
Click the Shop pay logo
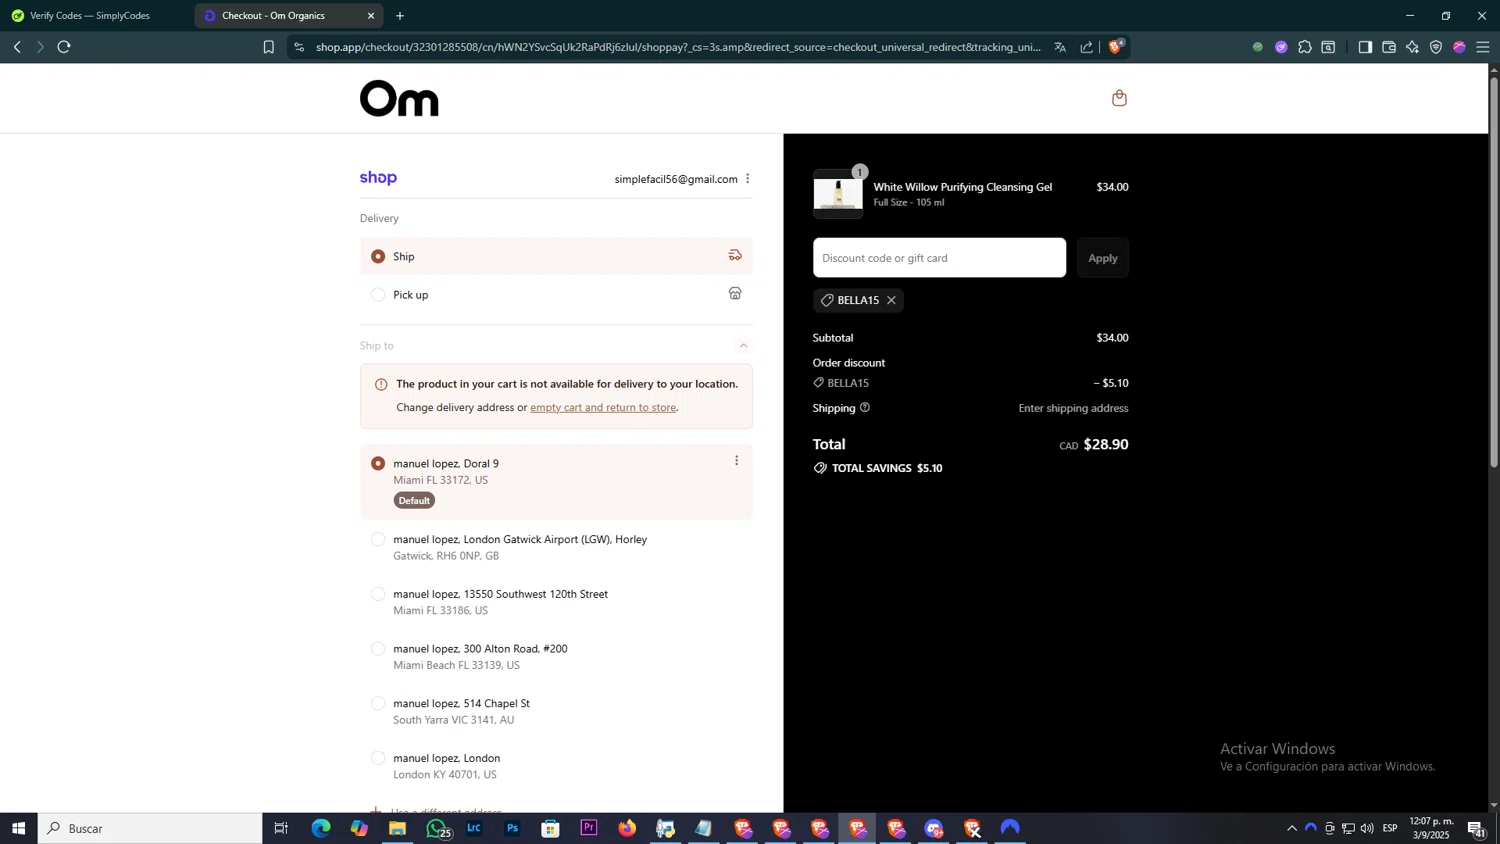point(378,178)
